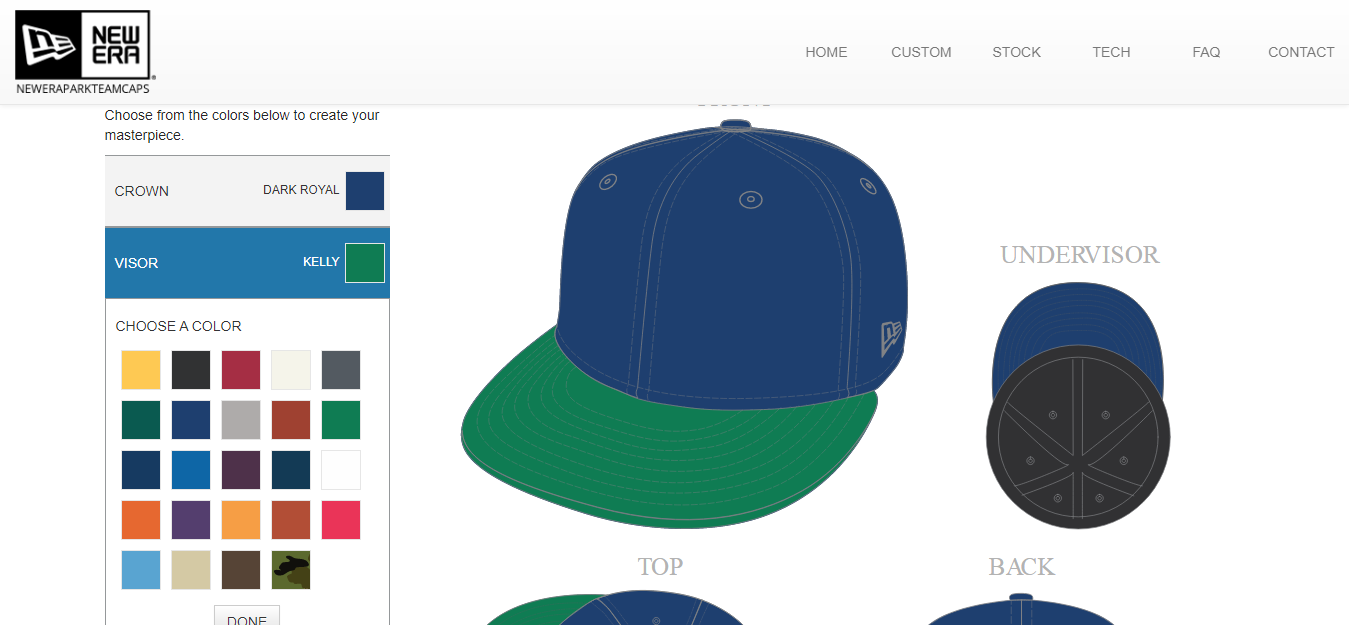This screenshot has height=625, width=1349.
Task: Open the CUSTOM page
Action: click(x=921, y=52)
